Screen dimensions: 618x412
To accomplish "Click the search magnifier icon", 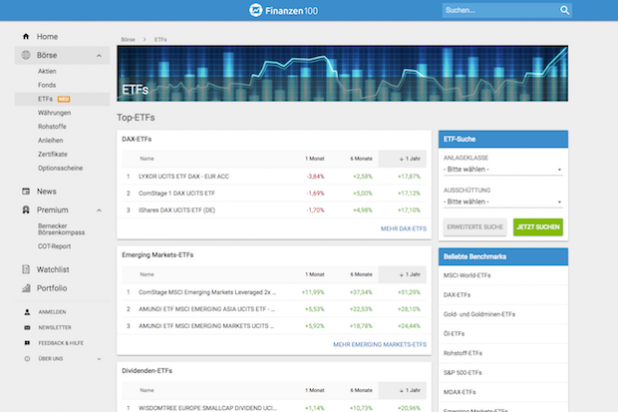I will coord(564,10).
